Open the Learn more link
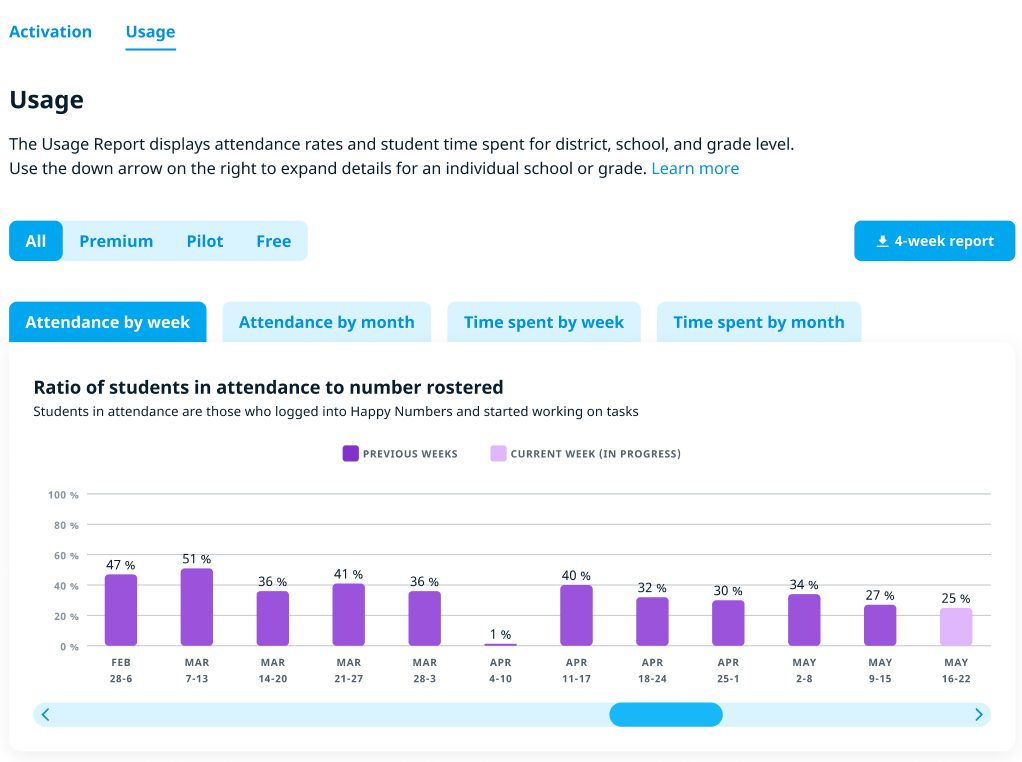Screen dimensions: 1022x762 pos(695,168)
